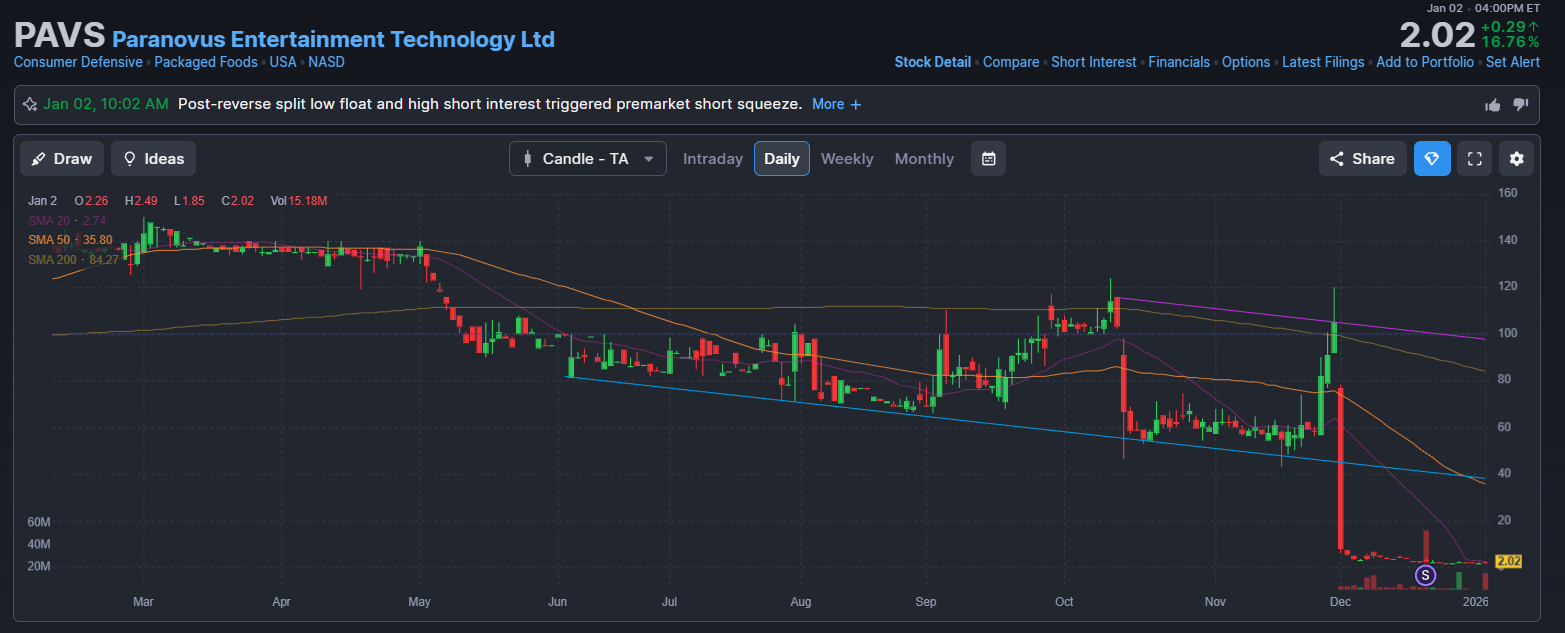Image resolution: width=1565 pixels, height=633 pixels.
Task: Click the yellow 2.02 price label
Action: click(x=1506, y=562)
